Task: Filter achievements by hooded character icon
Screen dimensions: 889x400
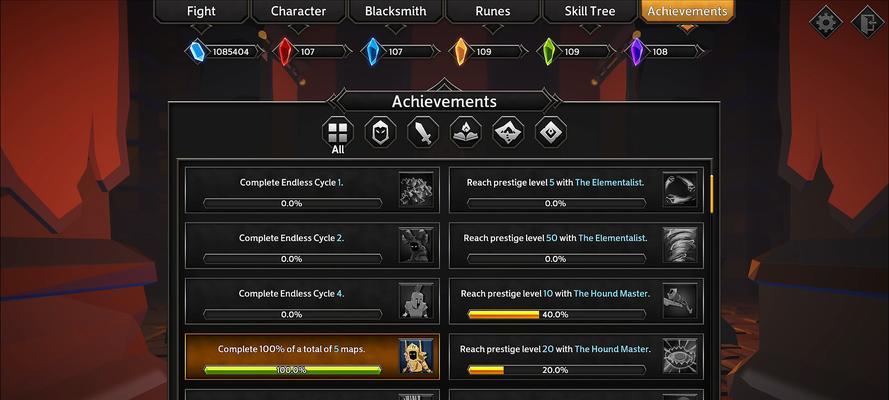Action: (380, 133)
